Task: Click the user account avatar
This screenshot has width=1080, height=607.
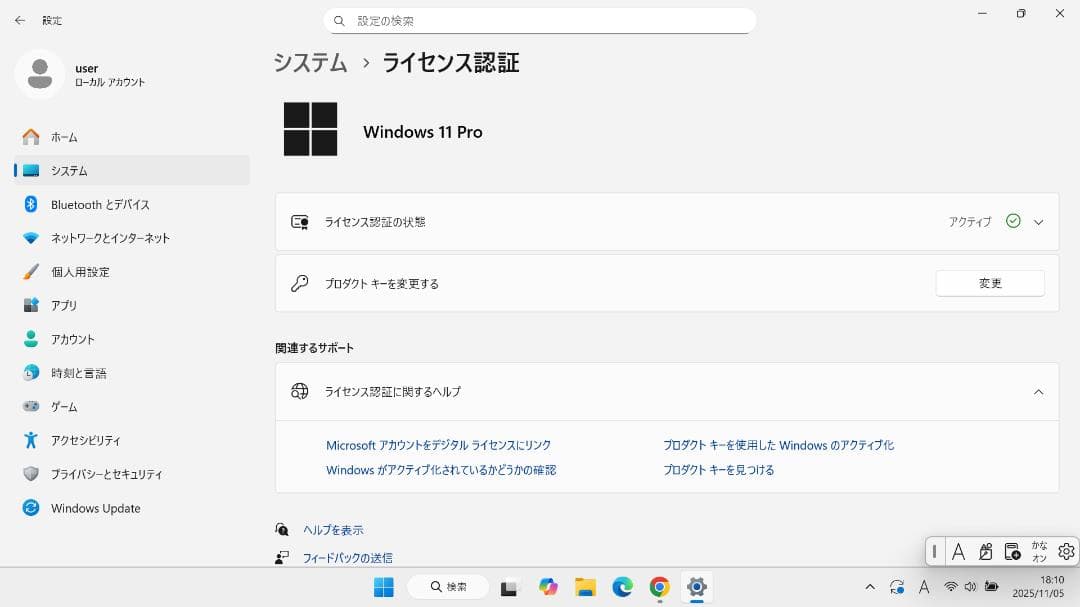Action: click(x=40, y=75)
